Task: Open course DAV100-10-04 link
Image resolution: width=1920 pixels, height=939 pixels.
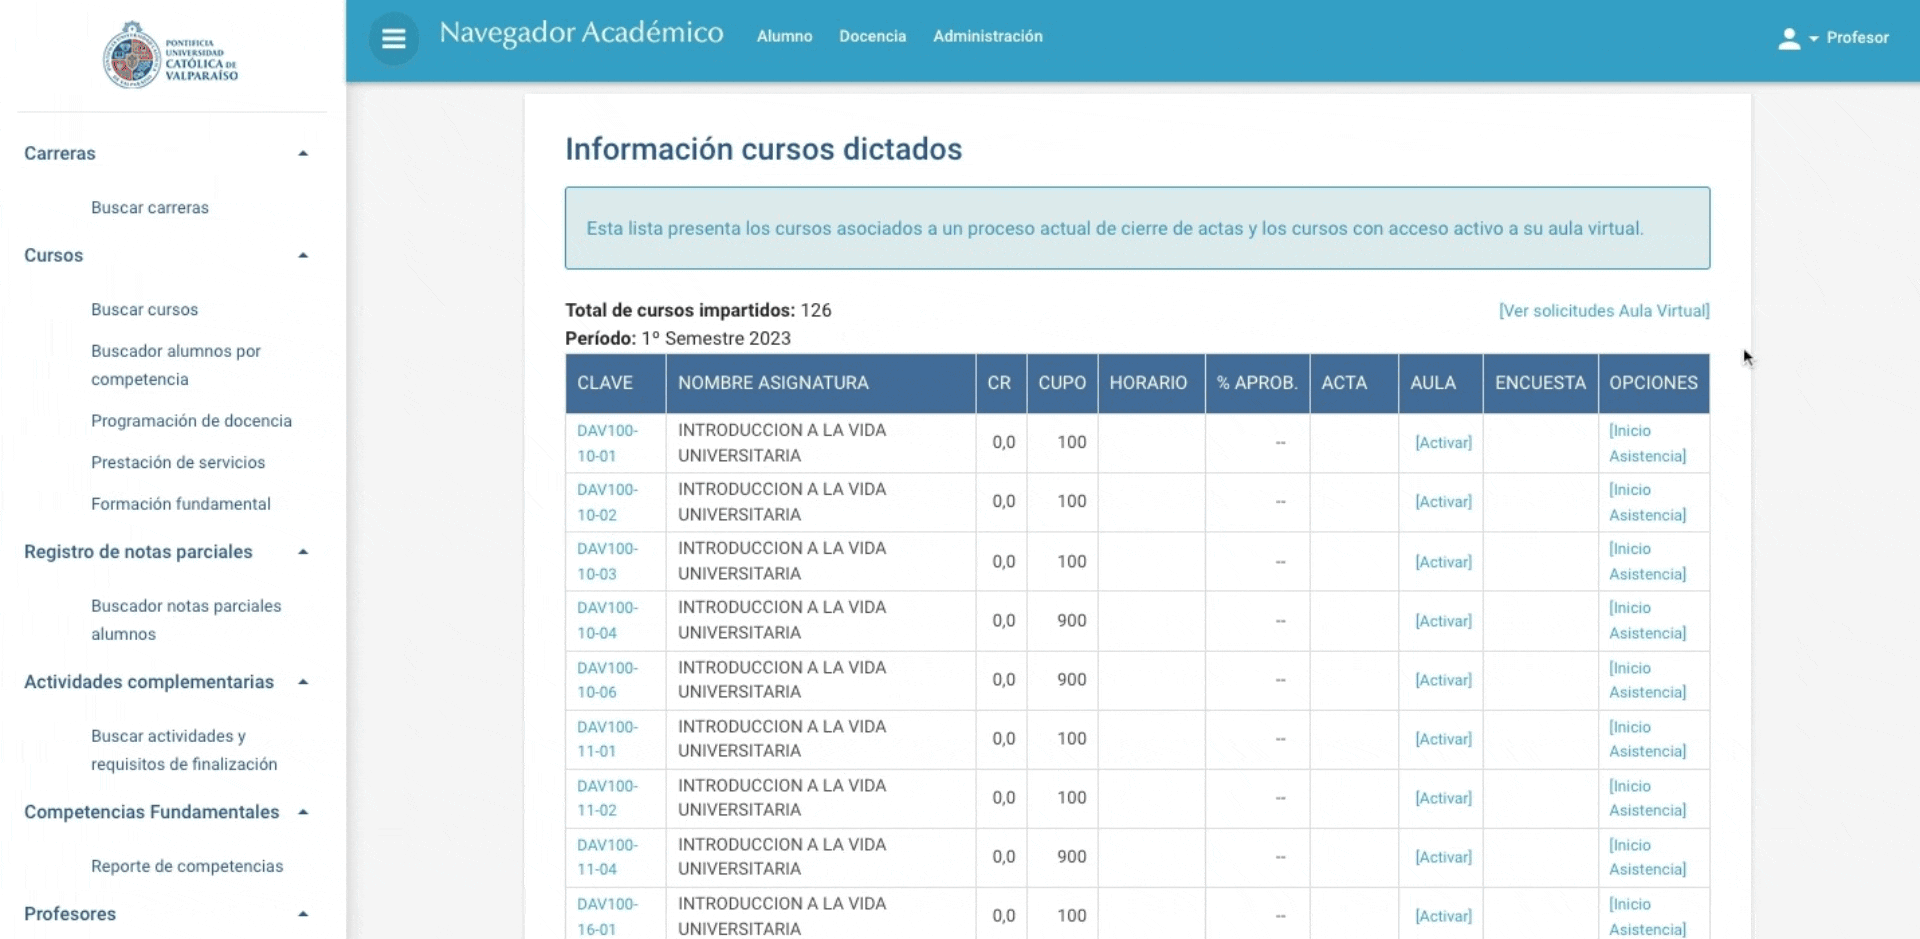Action: pyautogui.click(x=607, y=620)
